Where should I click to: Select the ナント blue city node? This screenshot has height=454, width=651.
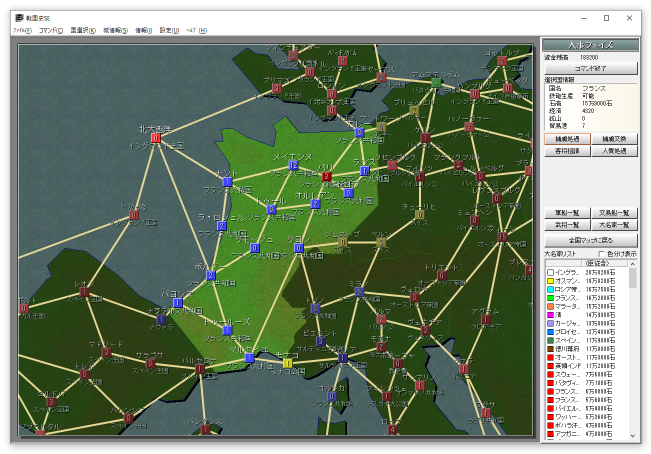(x=228, y=182)
